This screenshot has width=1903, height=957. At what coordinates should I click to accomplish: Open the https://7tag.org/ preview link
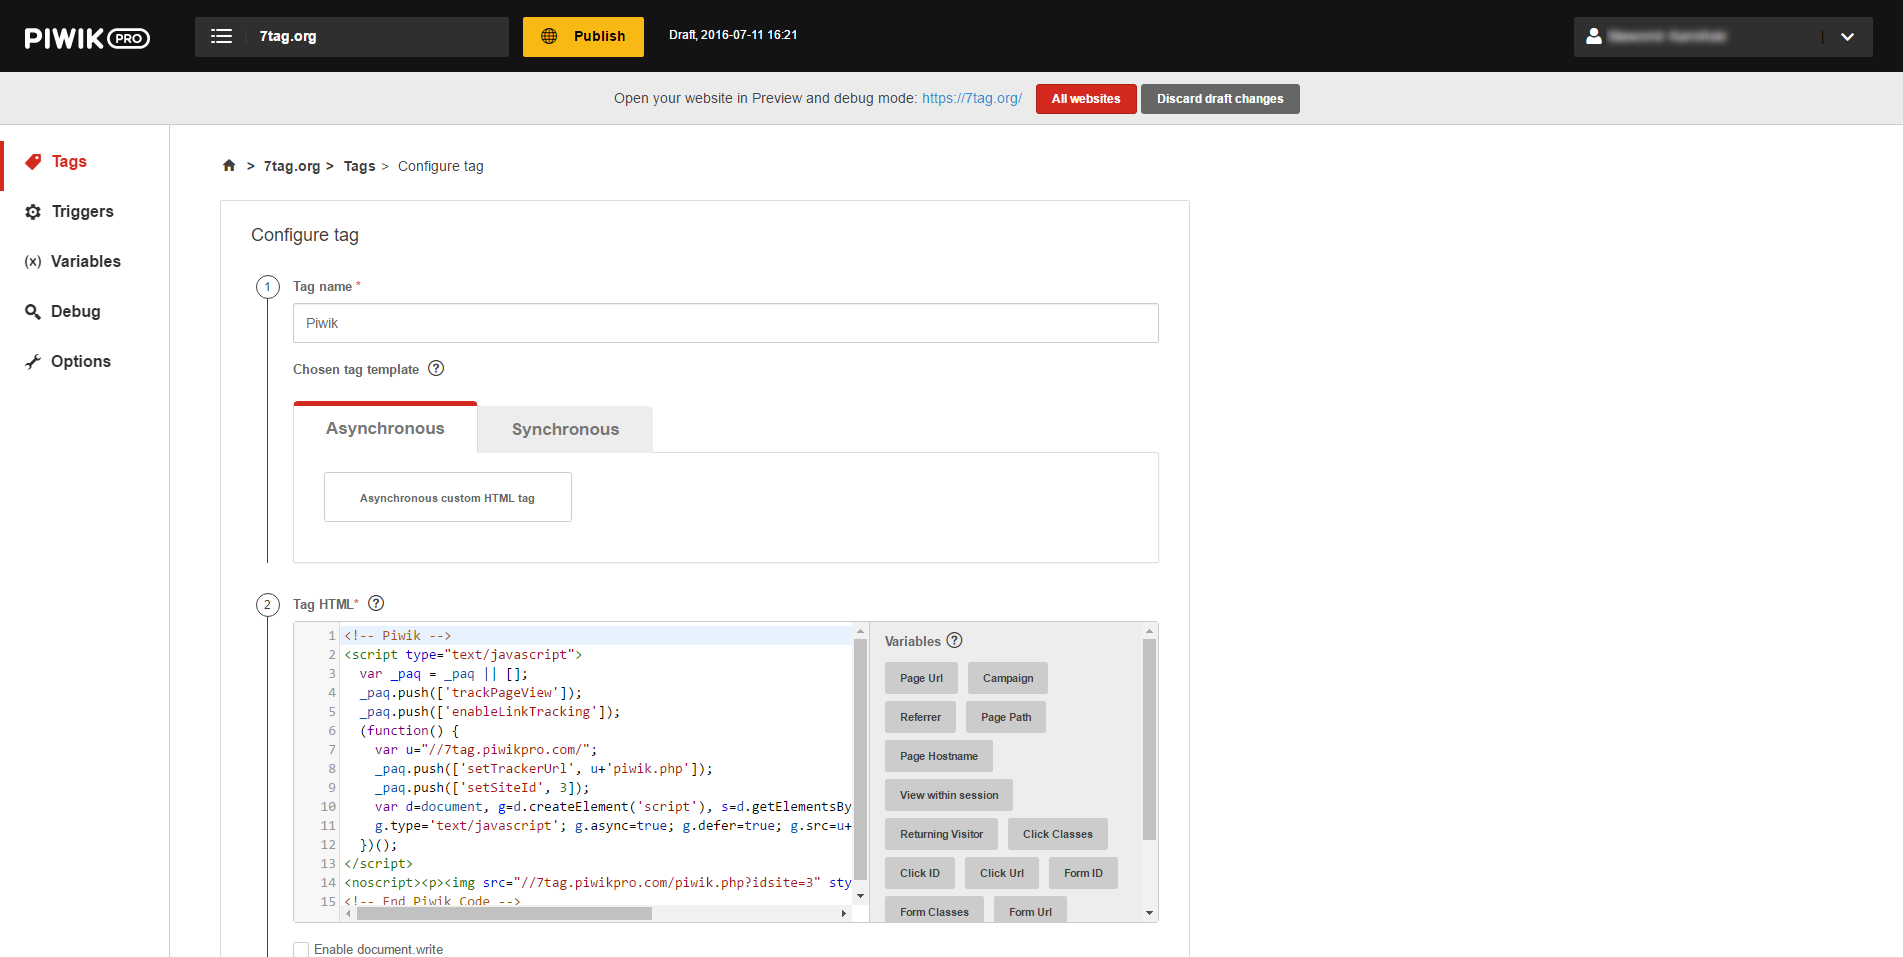tap(971, 98)
